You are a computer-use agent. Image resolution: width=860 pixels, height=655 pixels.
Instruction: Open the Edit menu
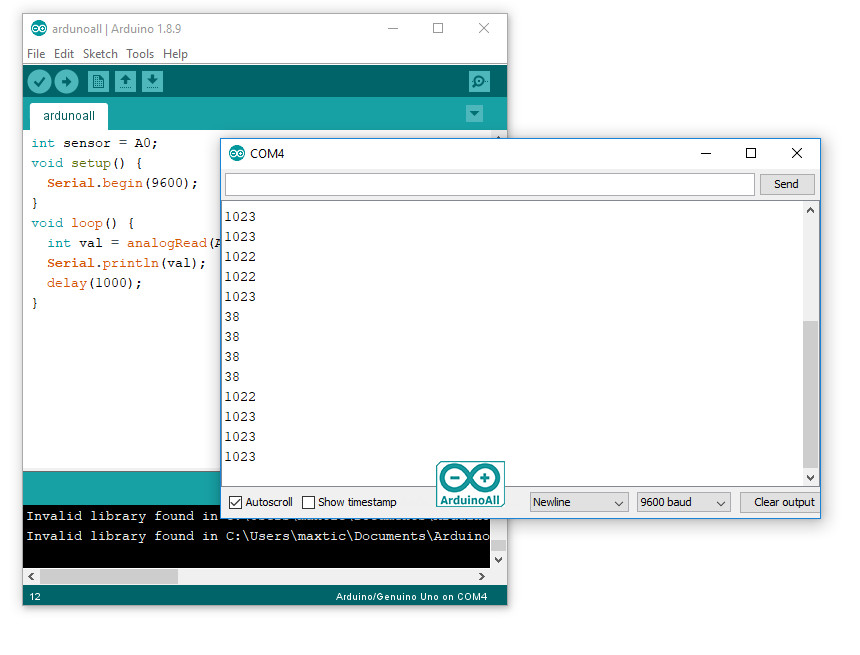point(64,54)
